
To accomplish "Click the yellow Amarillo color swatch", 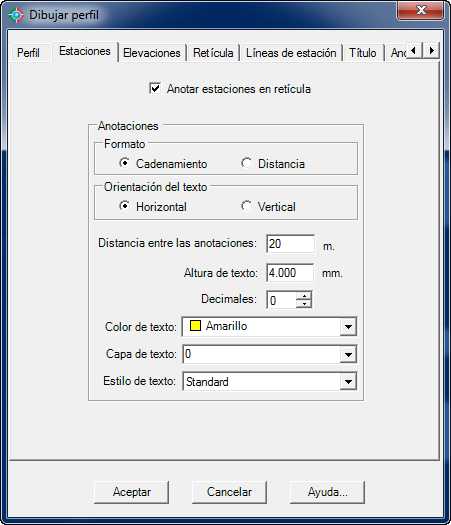I will [195, 326].
